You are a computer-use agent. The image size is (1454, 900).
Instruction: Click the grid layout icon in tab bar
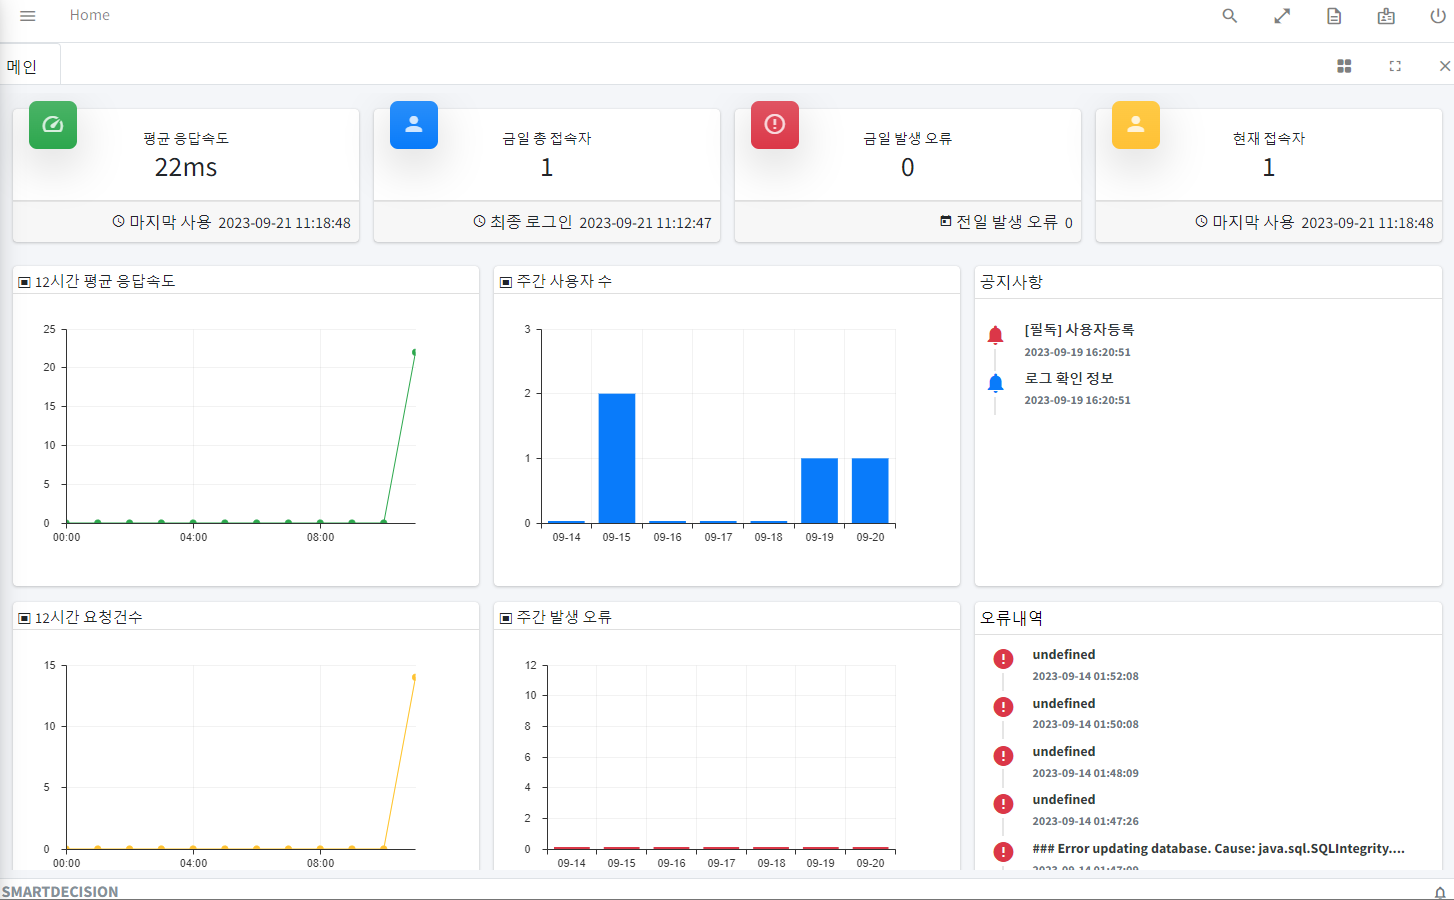coord(1344,66)
